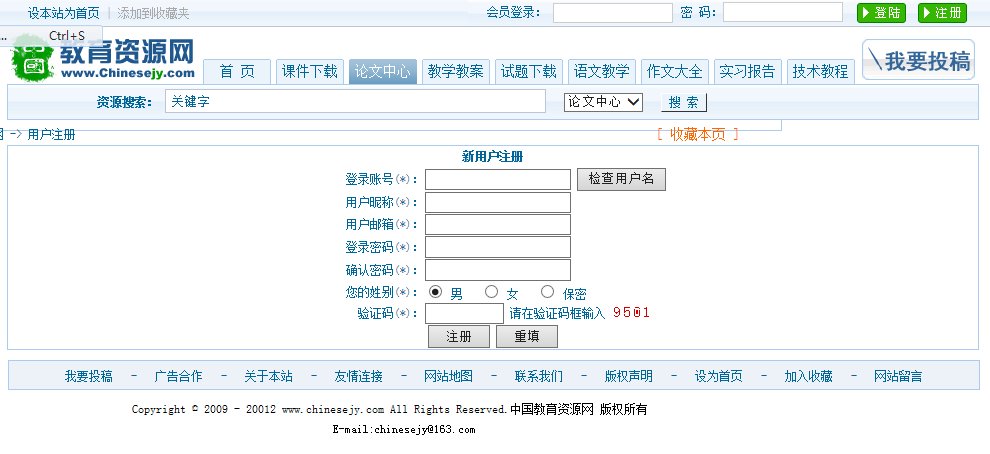Image resolution: width=990 pixels, height=454 pixels.
Task: Click footer link 加入收藏
Action: tap(808, 376)
